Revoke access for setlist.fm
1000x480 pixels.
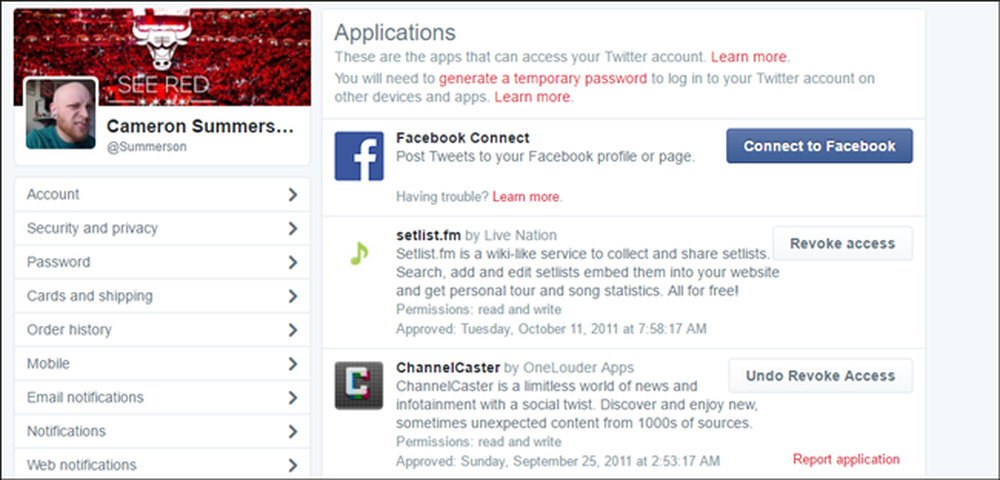coord(842,244)
